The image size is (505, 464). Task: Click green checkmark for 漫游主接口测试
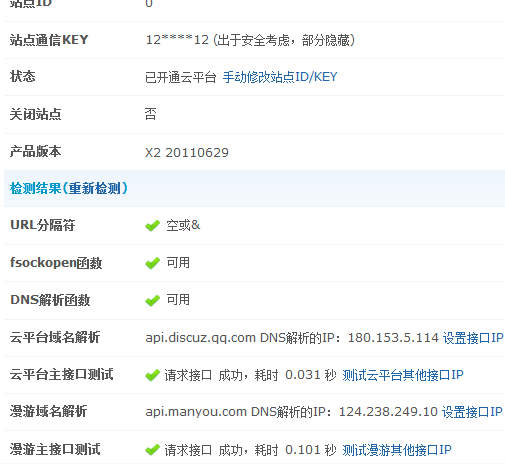(x=153, y=450)
